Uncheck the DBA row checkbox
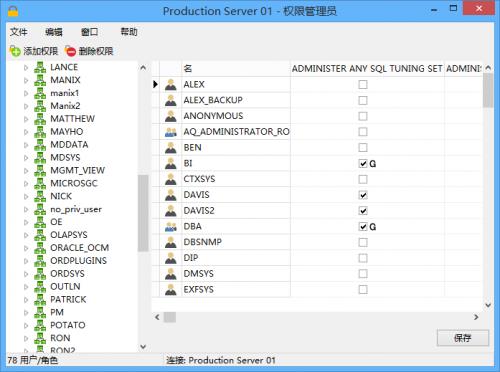The image size is (500, 372). pos(363,227)
